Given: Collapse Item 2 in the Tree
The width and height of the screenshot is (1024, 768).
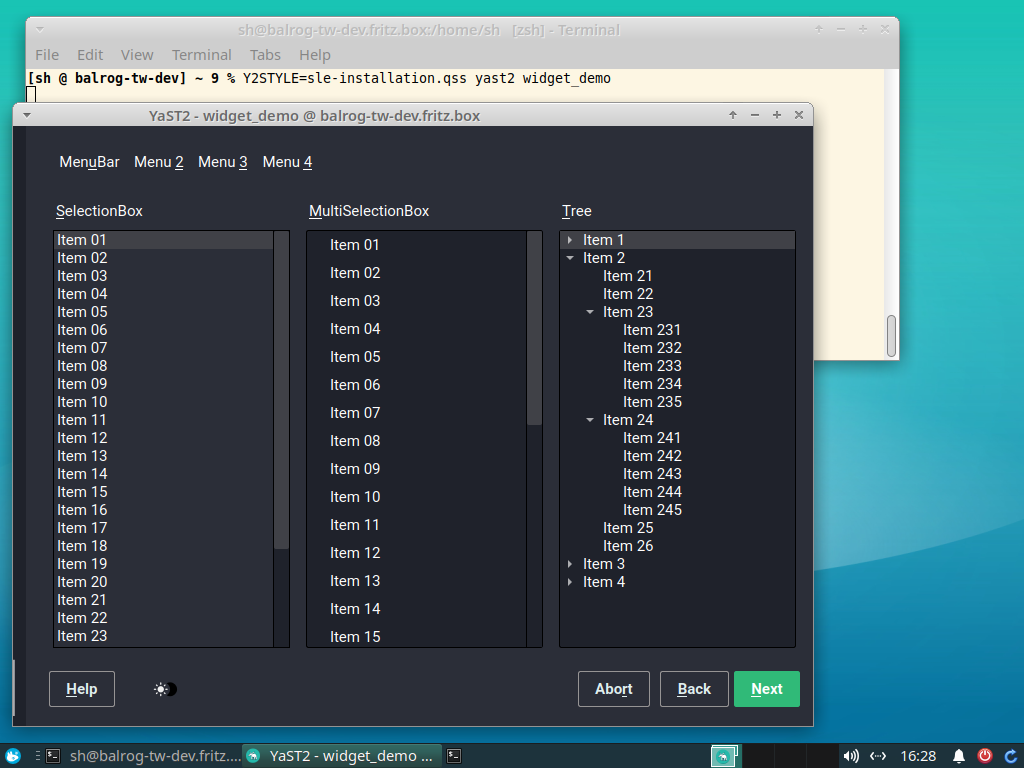Looking at the screenshot, I should tap(569, 258).
